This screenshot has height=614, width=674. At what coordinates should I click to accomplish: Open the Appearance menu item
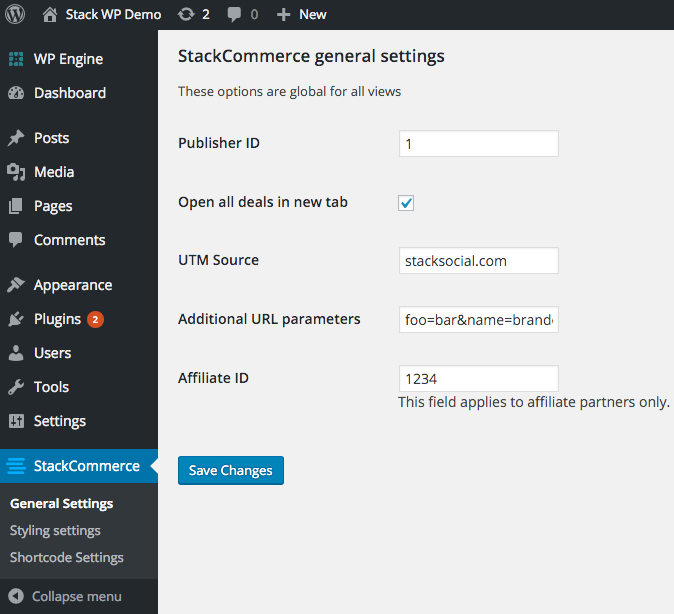(73, 286)
